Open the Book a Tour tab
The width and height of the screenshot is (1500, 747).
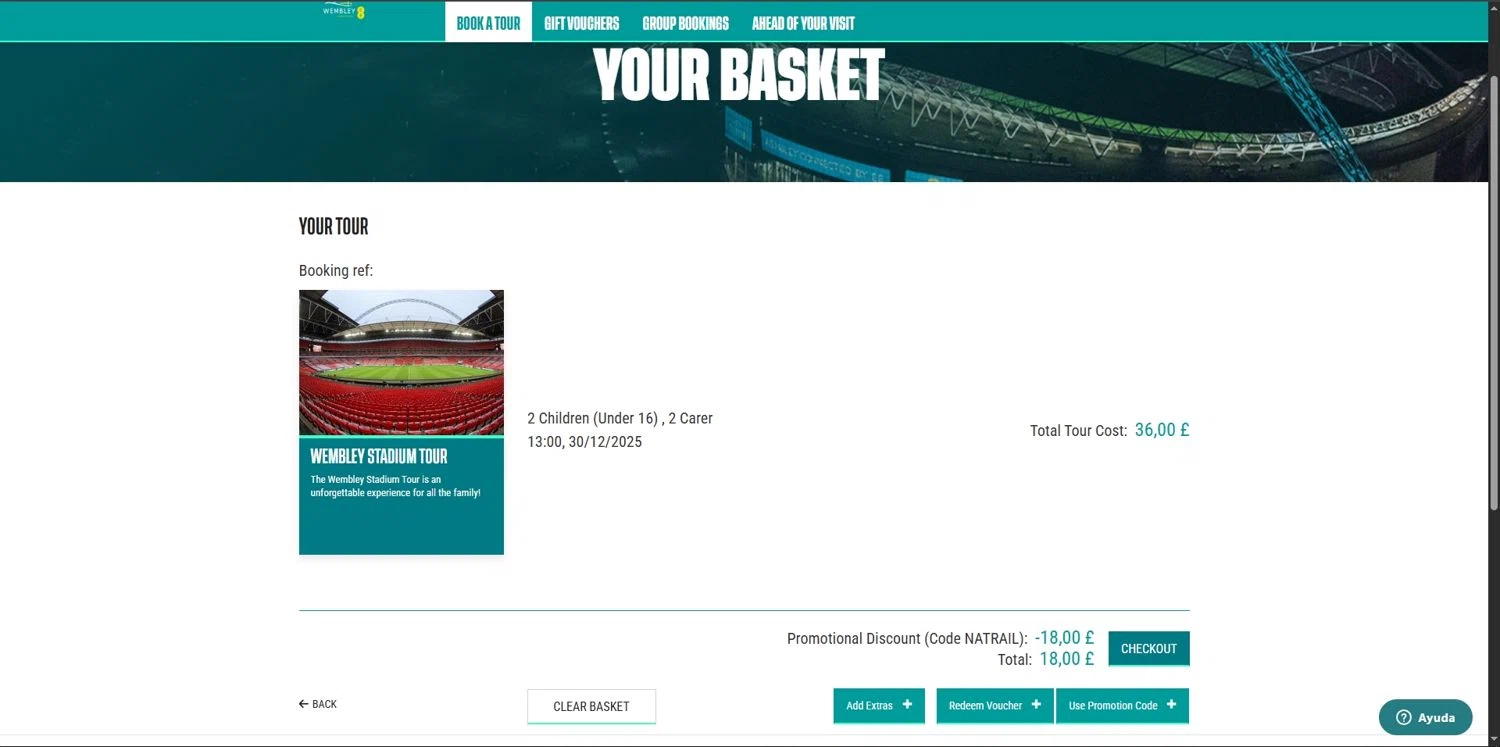[488, 23]
